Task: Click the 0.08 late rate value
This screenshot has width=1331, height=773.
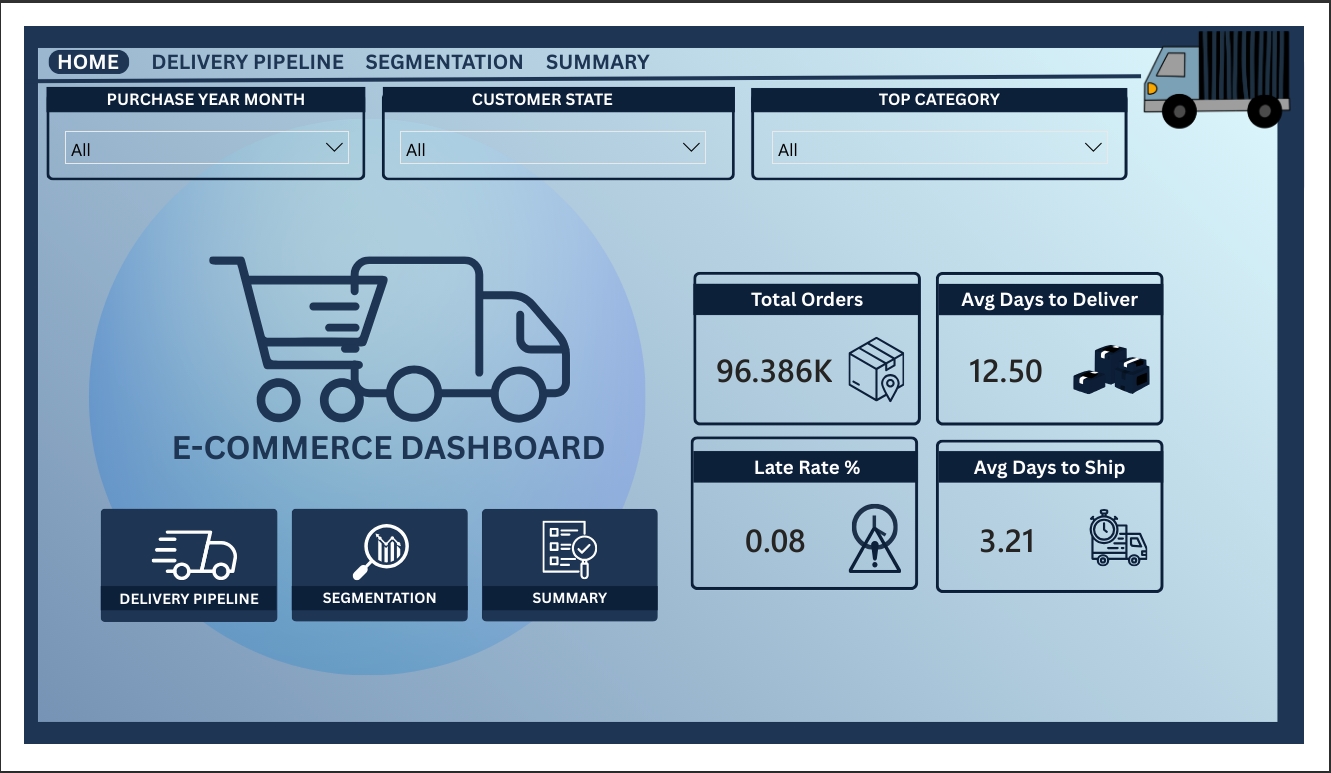Action: (775, 541)
